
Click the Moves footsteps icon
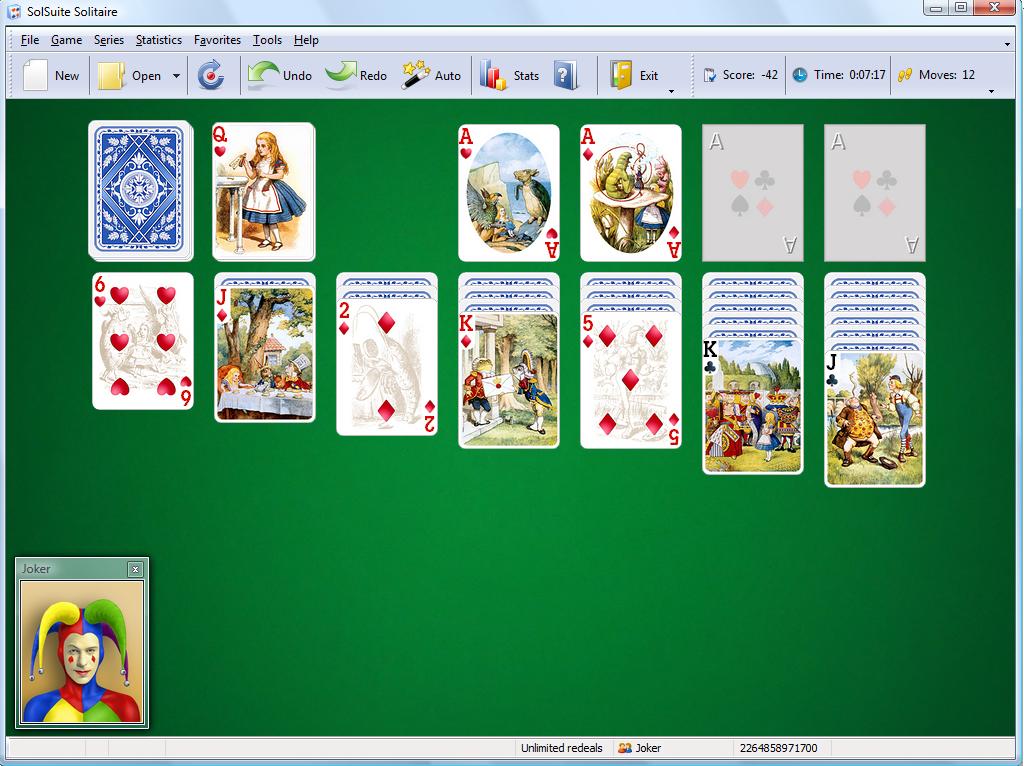[904, 75]
